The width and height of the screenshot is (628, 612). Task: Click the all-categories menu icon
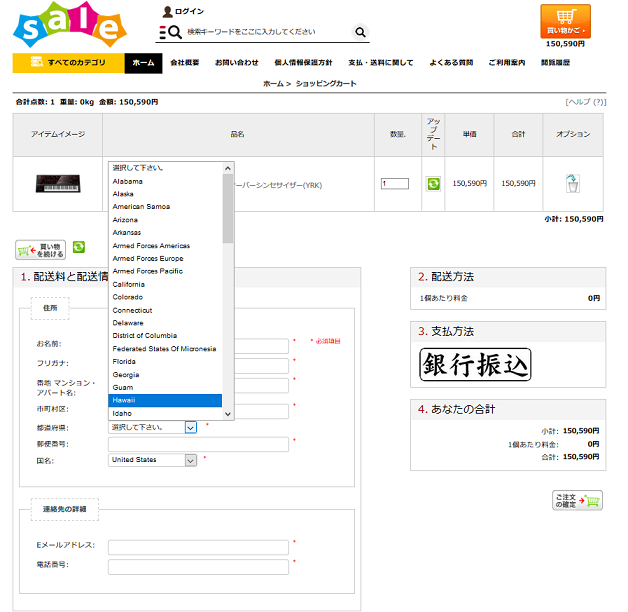pyautogui.click(x=36, y=62)
